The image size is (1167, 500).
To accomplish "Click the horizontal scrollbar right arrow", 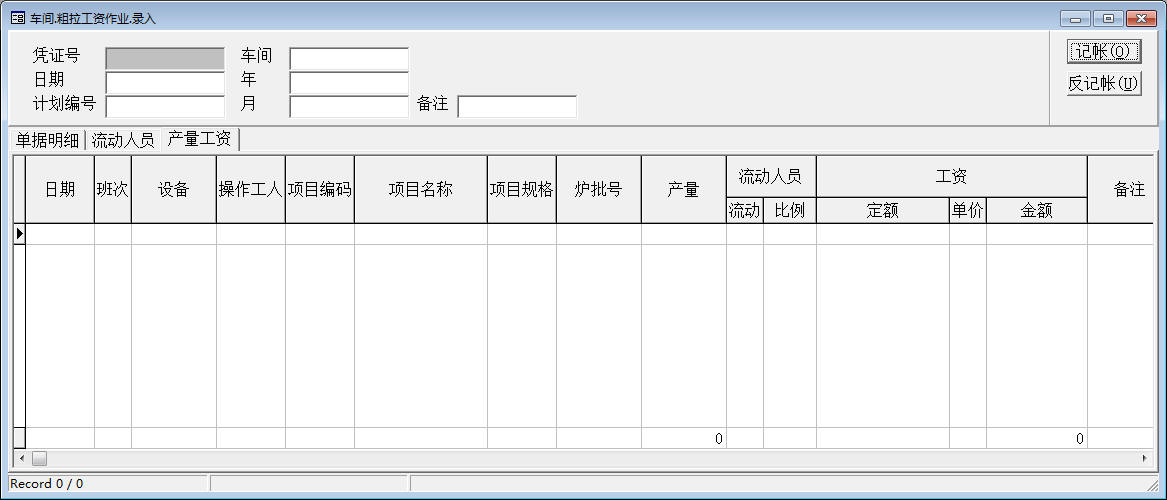I will pos(1146,458).
